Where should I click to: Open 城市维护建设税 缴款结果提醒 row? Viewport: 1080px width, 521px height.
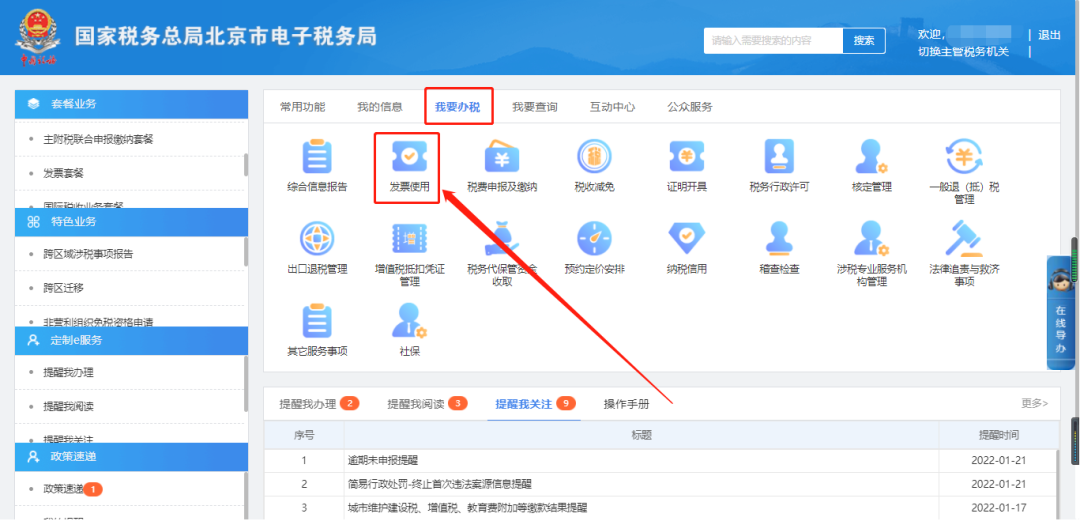tap(661, 507)
